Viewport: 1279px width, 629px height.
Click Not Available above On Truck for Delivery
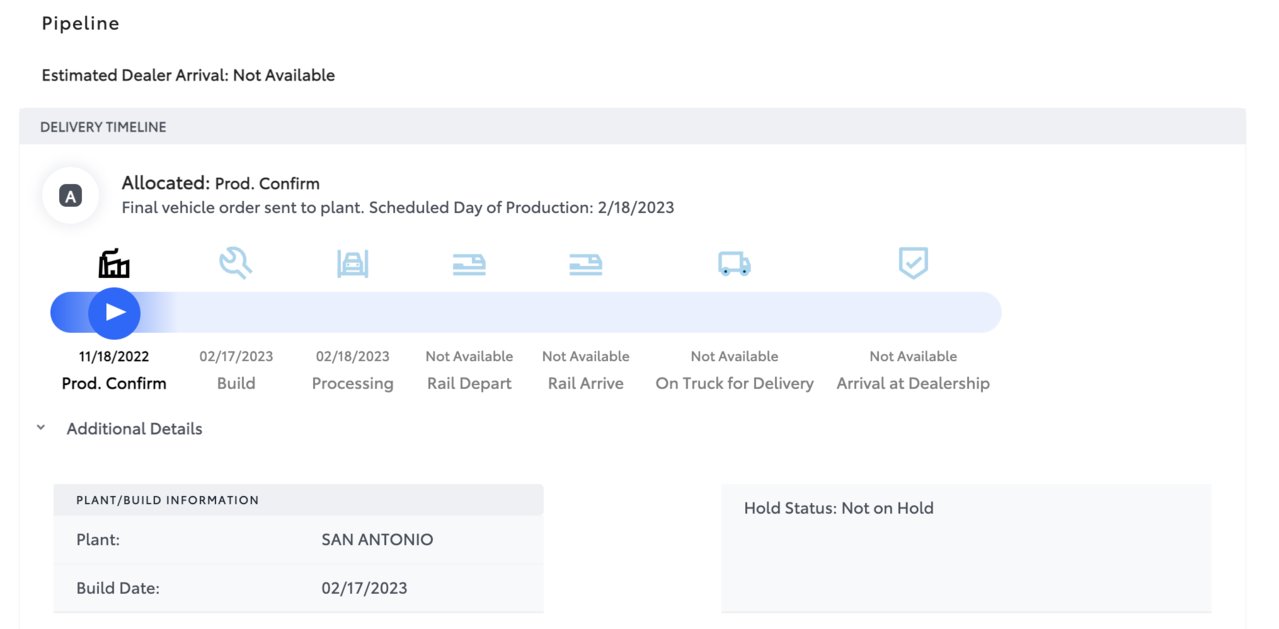734,356
